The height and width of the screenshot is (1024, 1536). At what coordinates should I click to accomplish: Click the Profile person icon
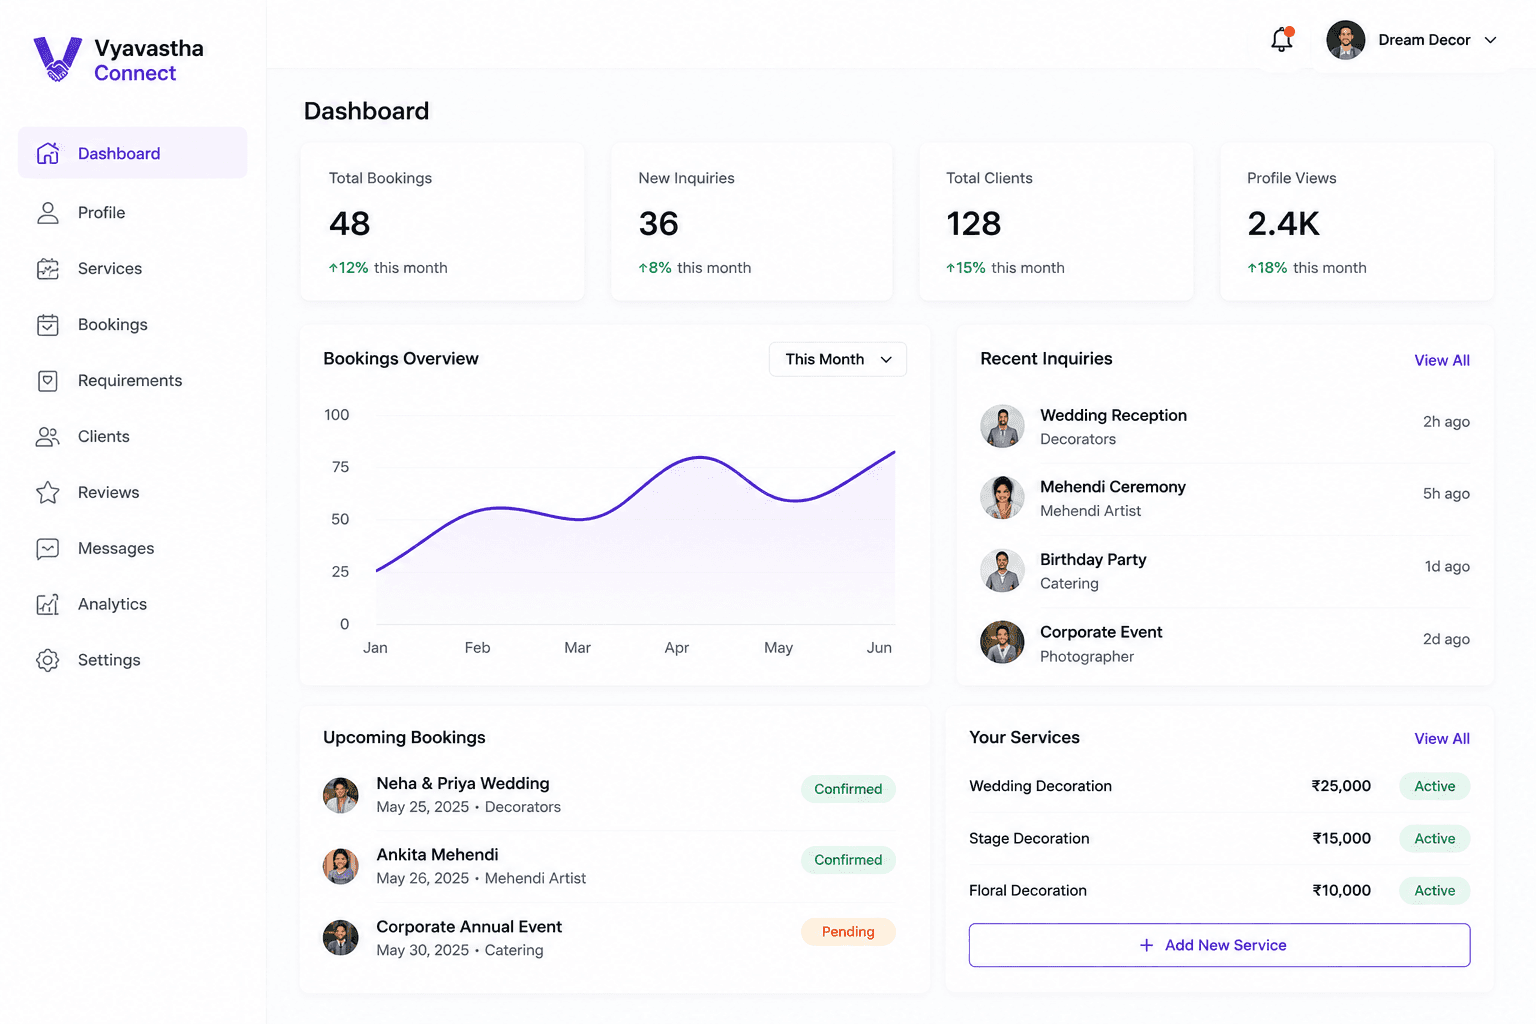coord(48,212)
